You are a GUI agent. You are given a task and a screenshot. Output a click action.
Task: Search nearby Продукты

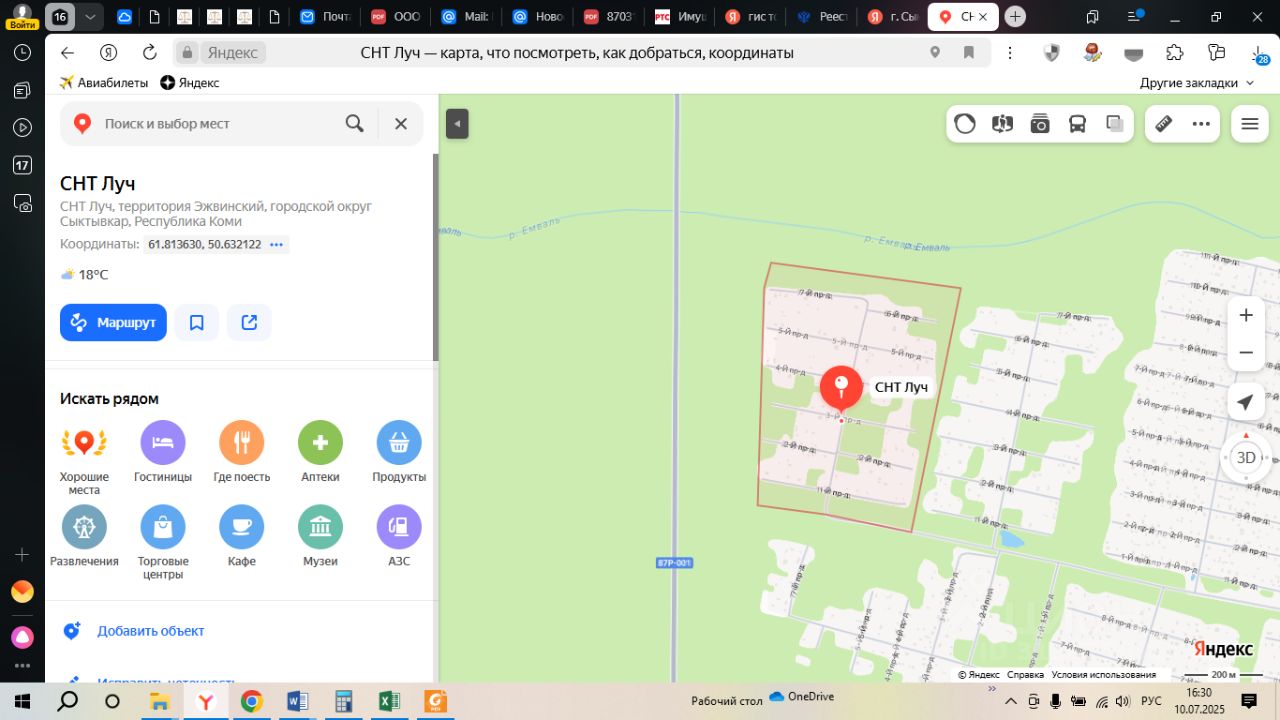pos(399,452)
